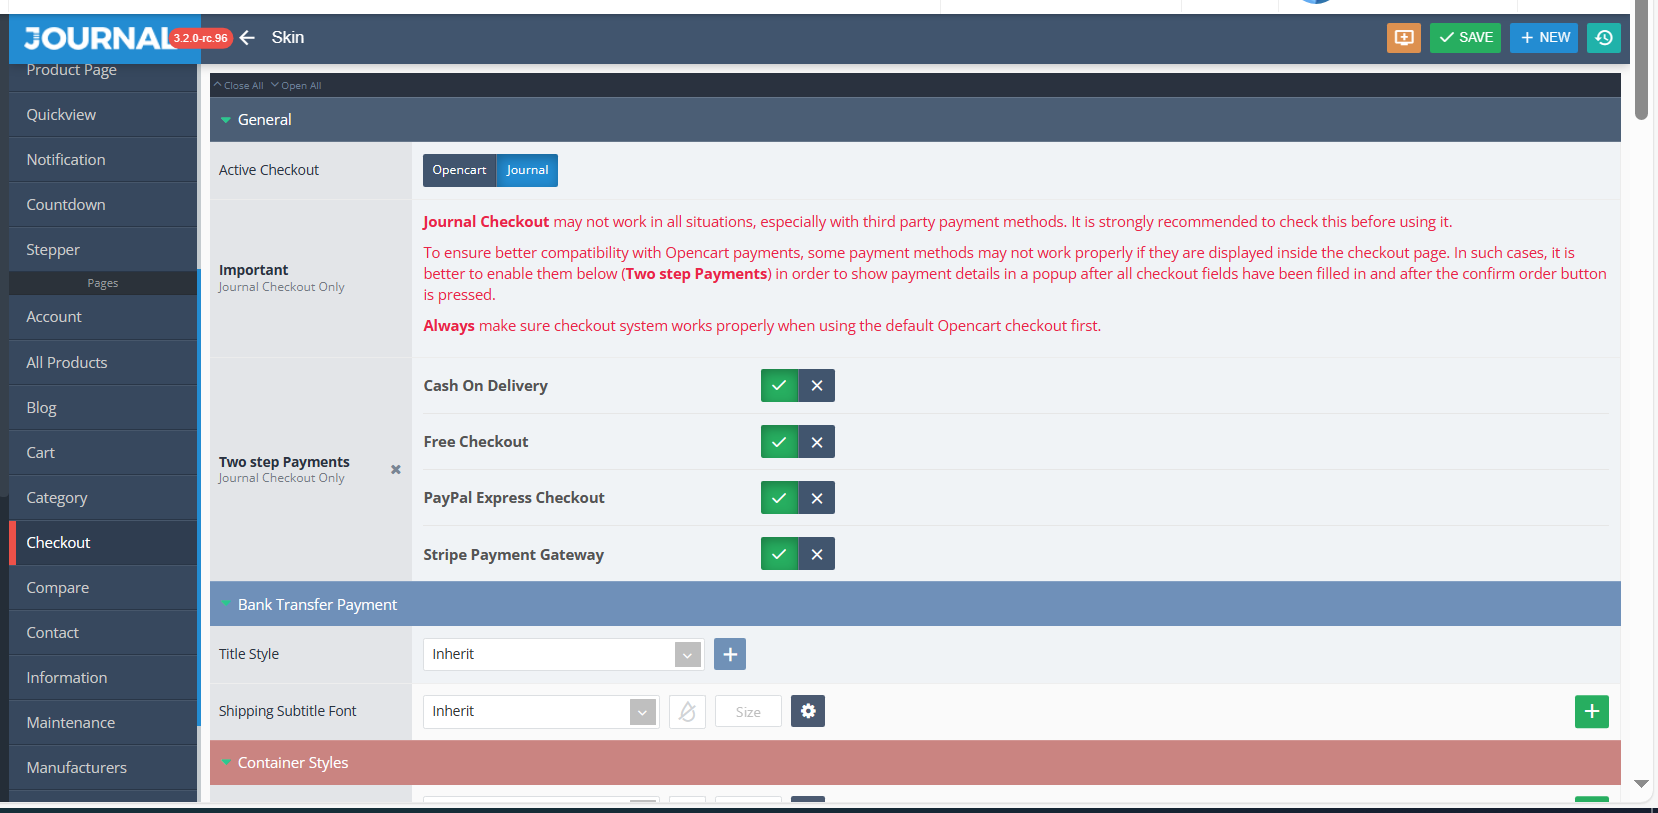Click the Skin page title
This screenshot has width=1658, height=813.
288,38
